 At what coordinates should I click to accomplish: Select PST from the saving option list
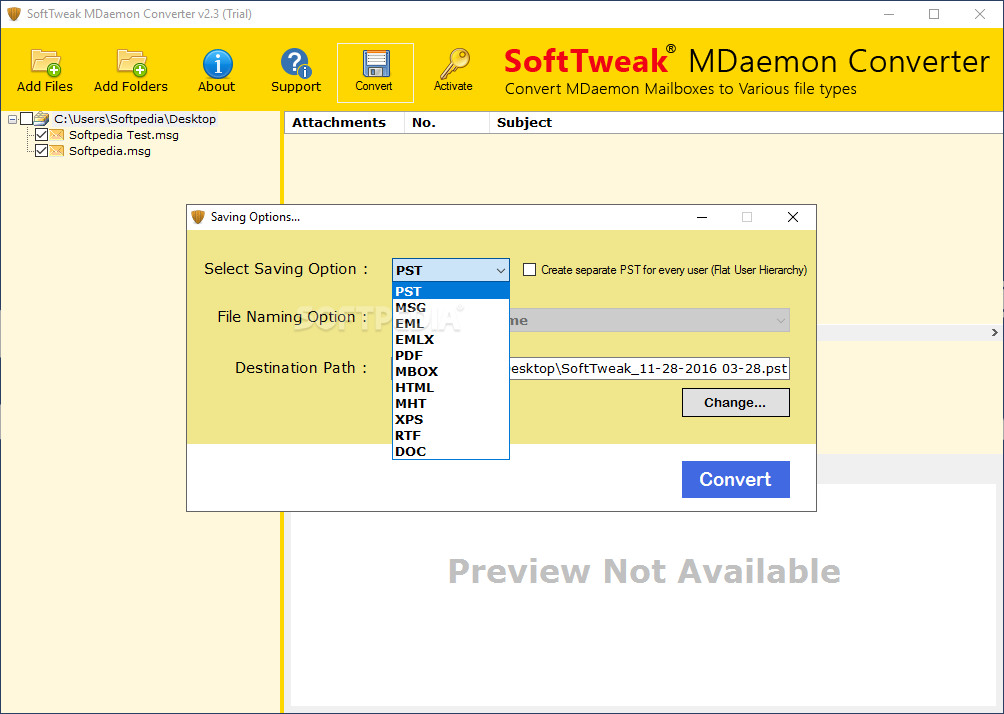click(x=451, y=291)
